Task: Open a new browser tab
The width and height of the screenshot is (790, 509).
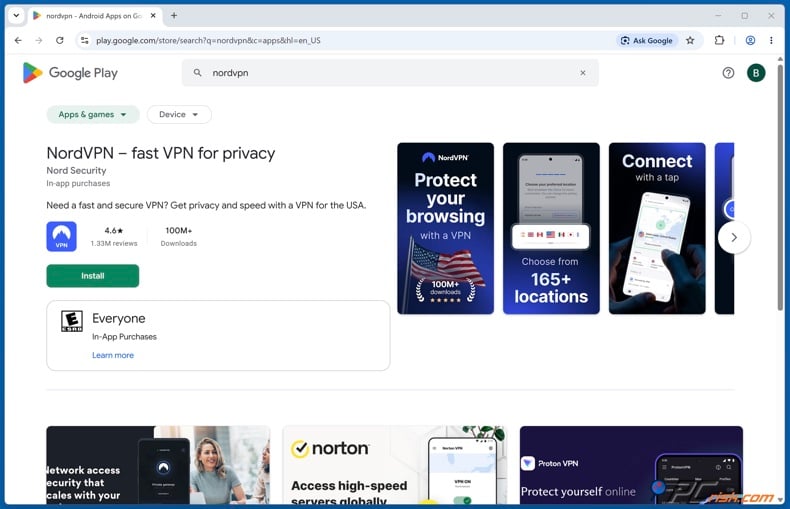Action: pyautogui.click(x=174, y=16)
